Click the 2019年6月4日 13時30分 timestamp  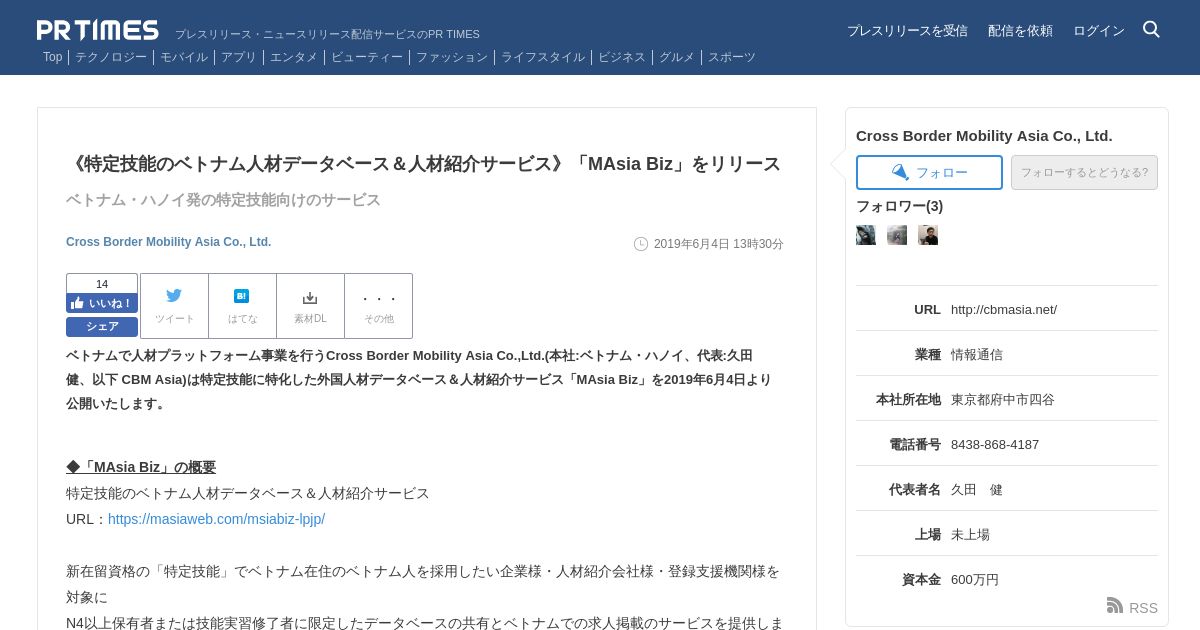(x=718, y=244)
